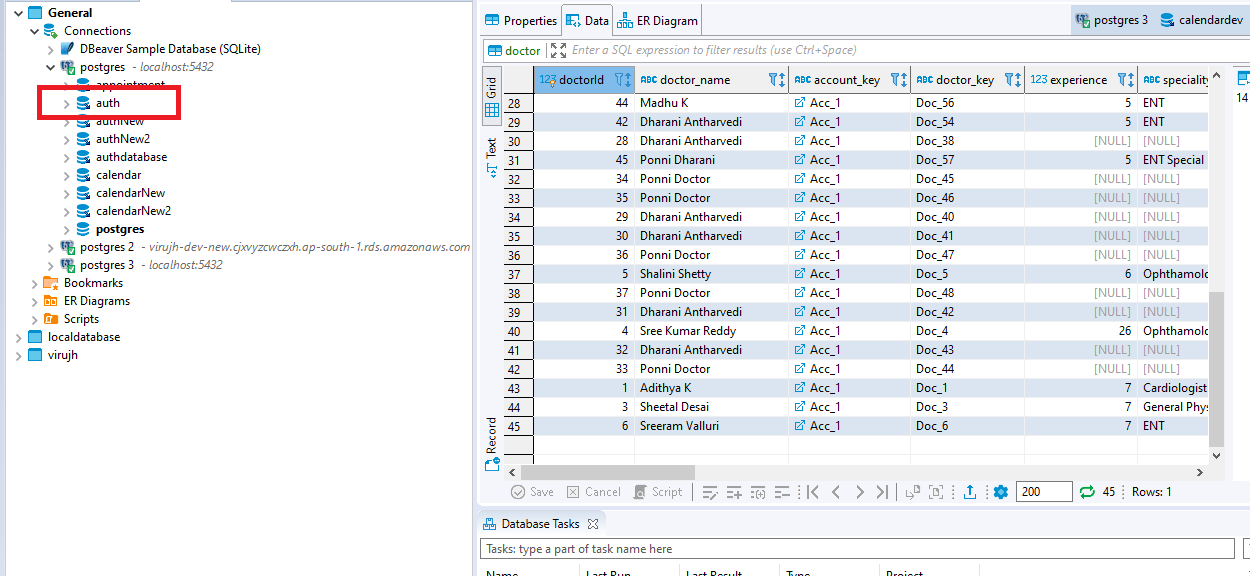
Task: Click the sort arrows on doctor_name column
Action: coord(783,80)
